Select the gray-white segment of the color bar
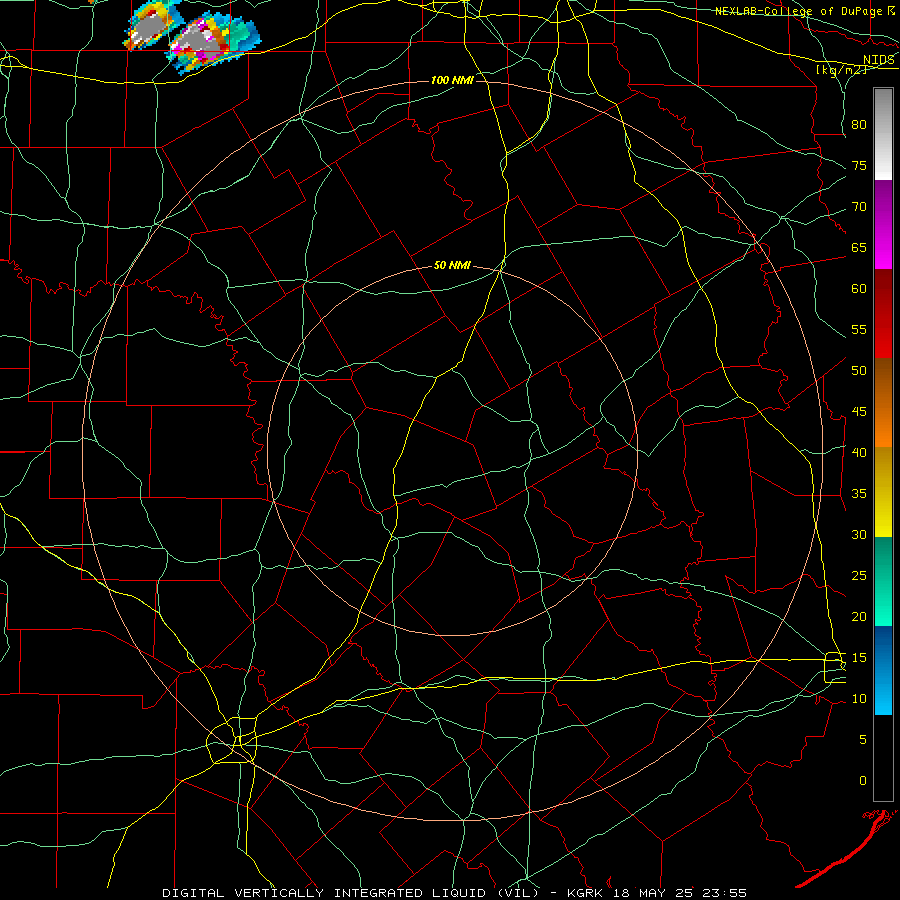The height and width of the screenshot is (900, 900). click(x=883, y=134)
